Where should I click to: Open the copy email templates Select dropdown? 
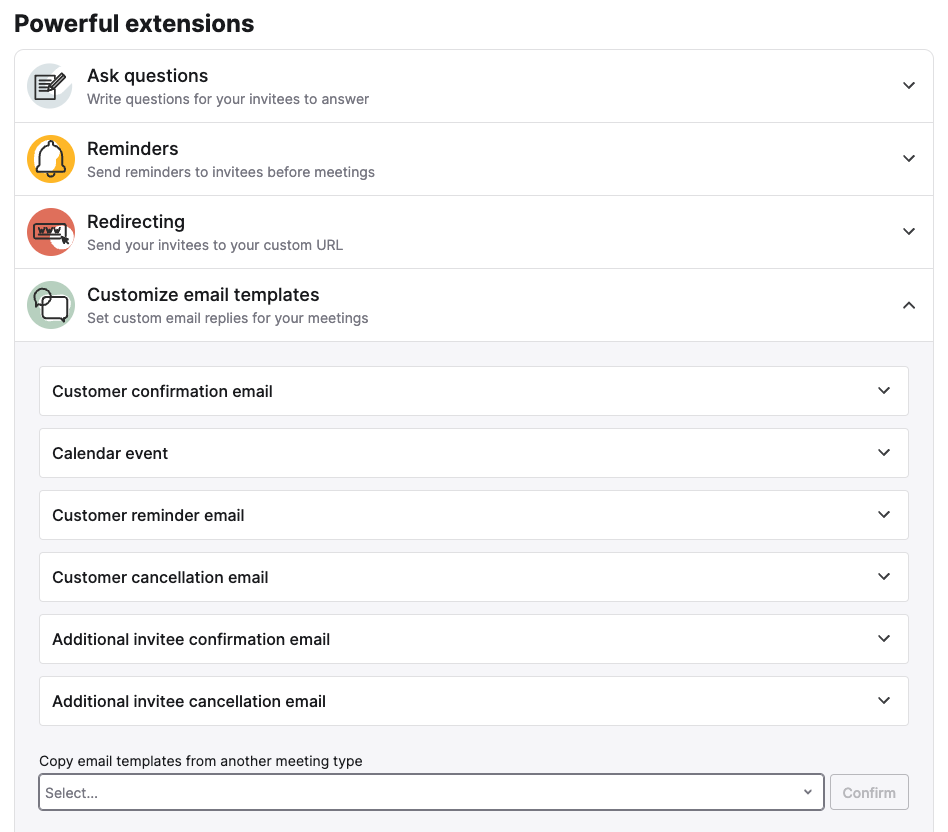431,792
